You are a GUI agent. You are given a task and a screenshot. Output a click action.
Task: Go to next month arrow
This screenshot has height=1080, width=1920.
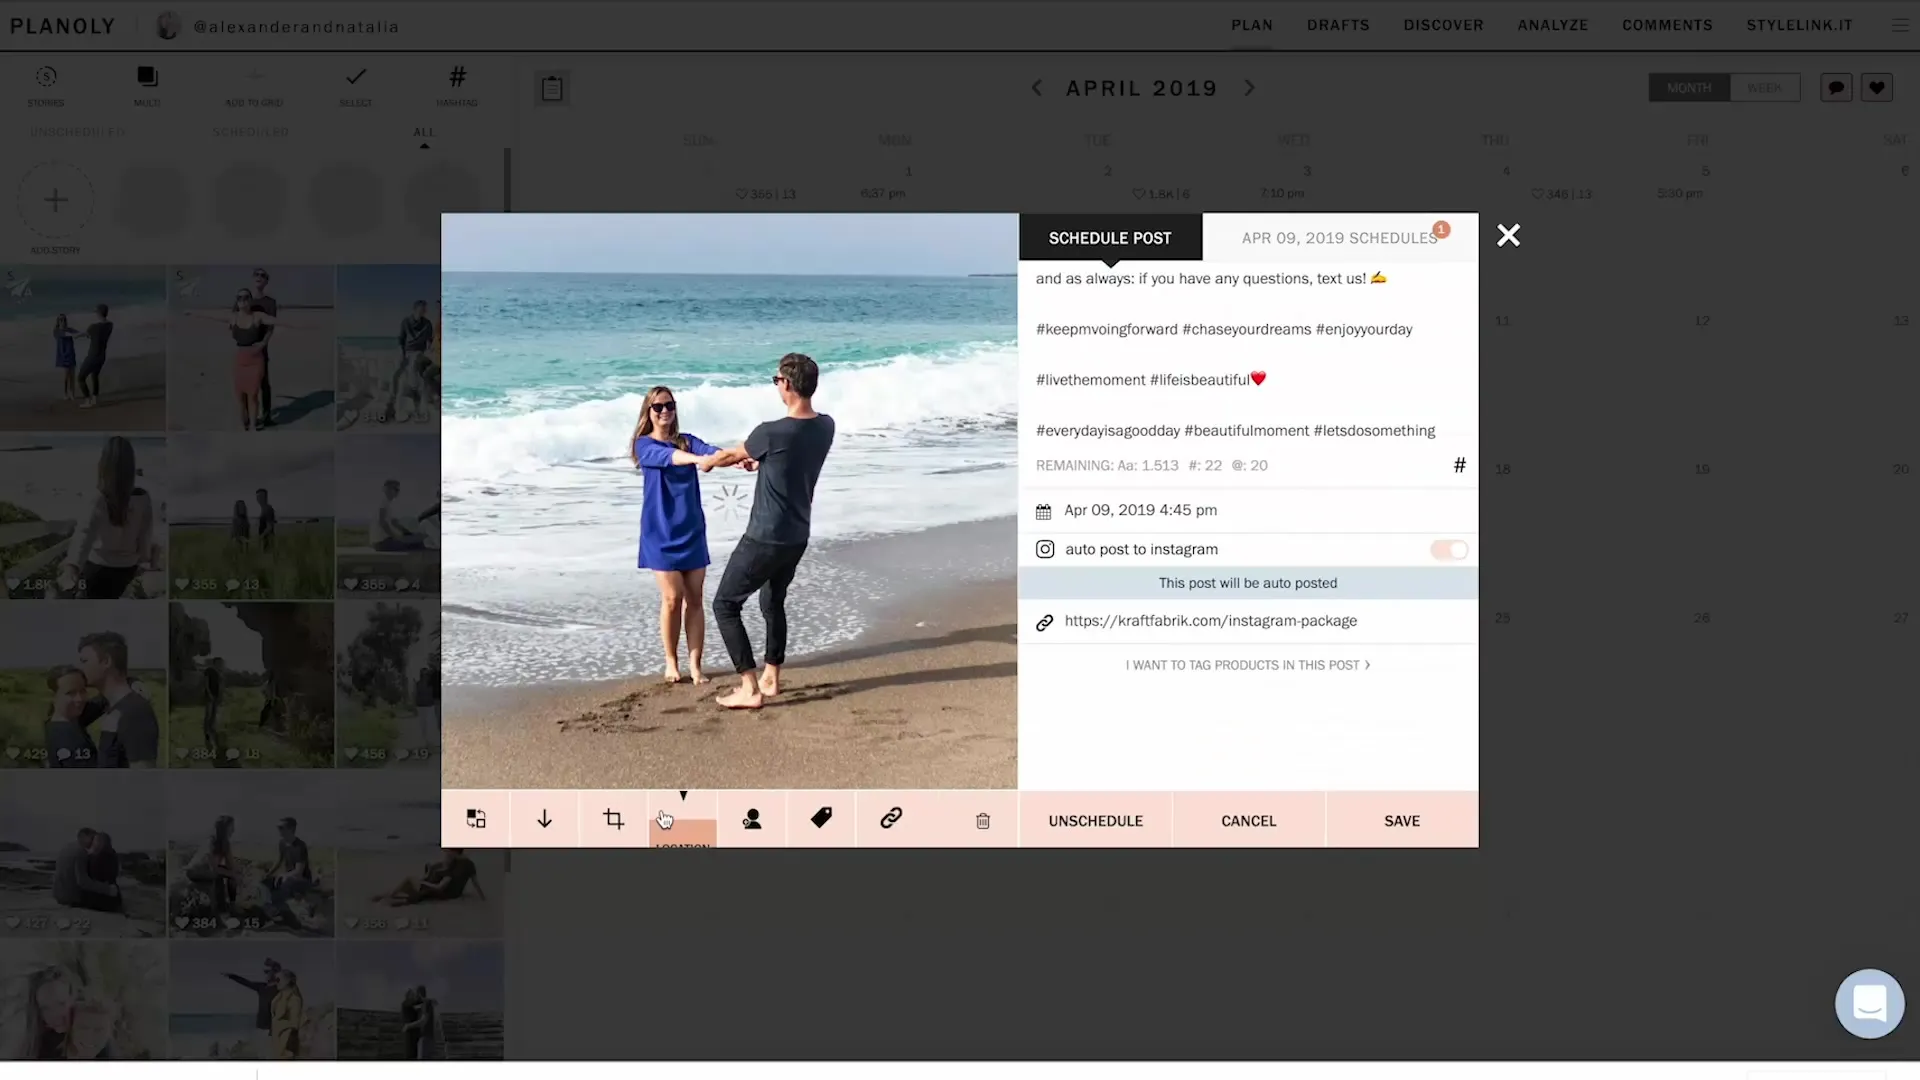pyautogui.click(x=1249, y=88)
